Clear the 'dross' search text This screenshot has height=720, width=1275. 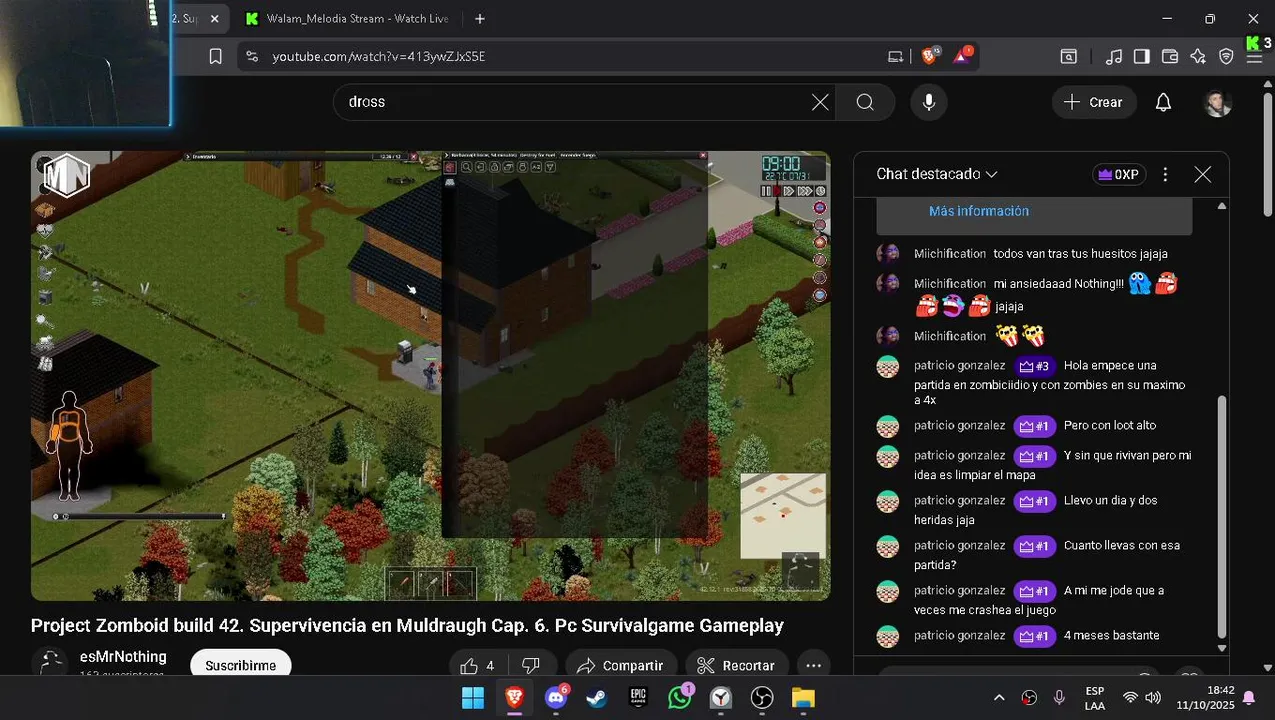click(x=820, y=102)
